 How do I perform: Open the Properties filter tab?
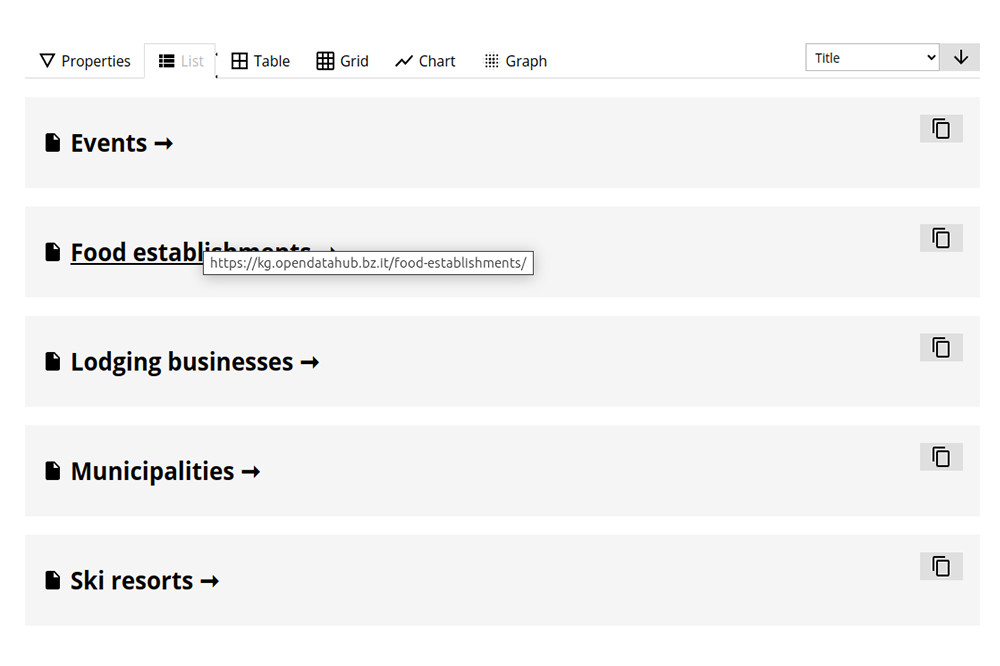[x=85, y=61]
